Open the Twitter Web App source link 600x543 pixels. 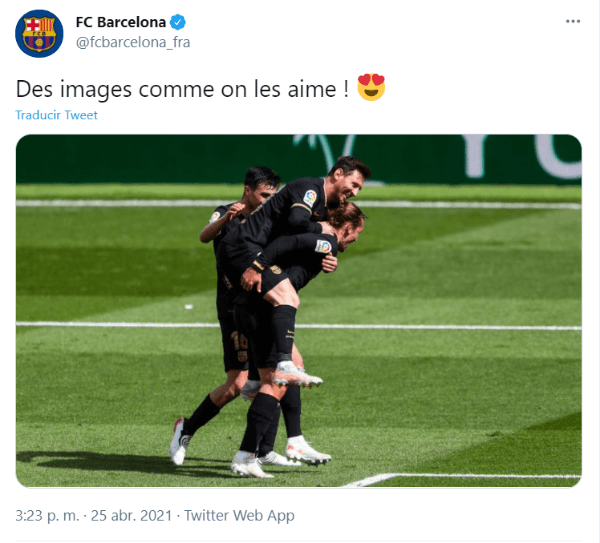(239, 515)
